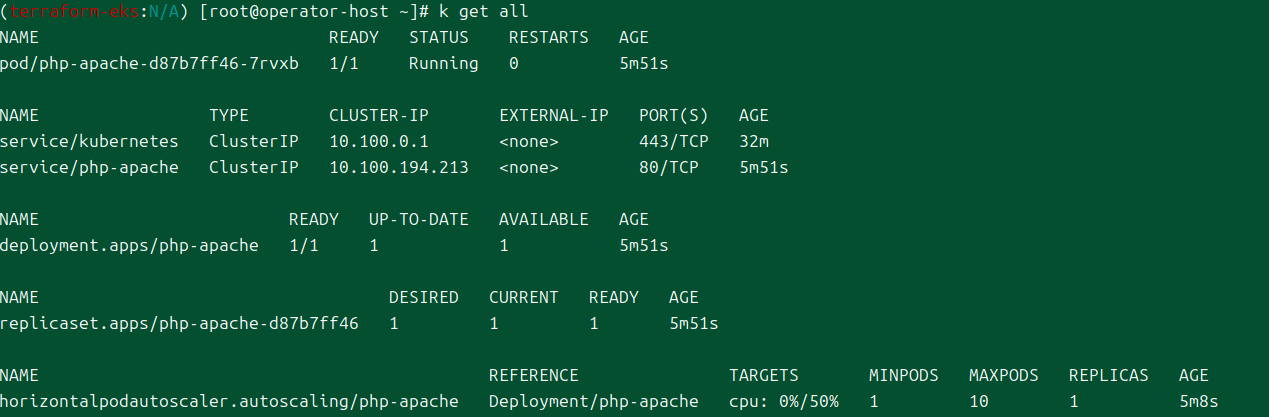Click the TARGETS column header

point(764,376)
